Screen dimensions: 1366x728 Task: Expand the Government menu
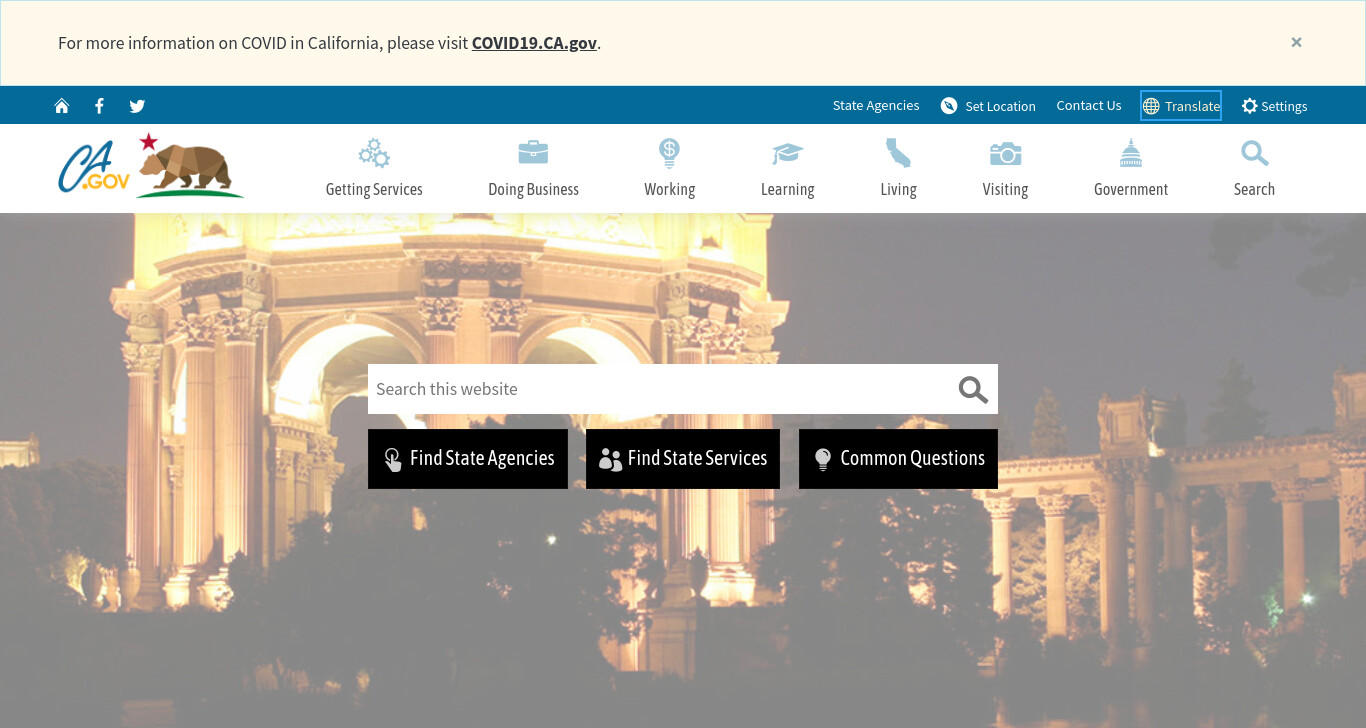coord(1131,168)
